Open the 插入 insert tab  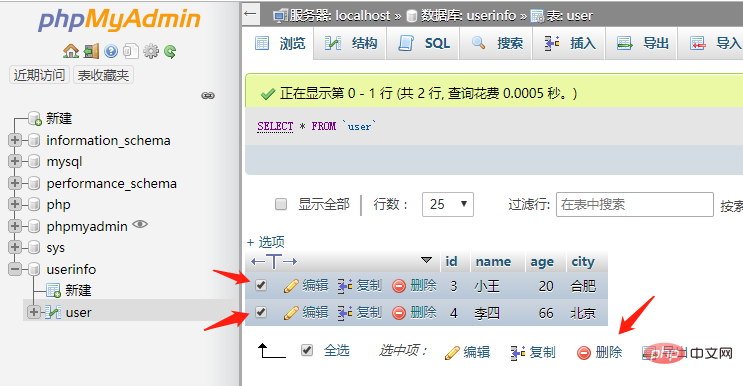(569, 44)
